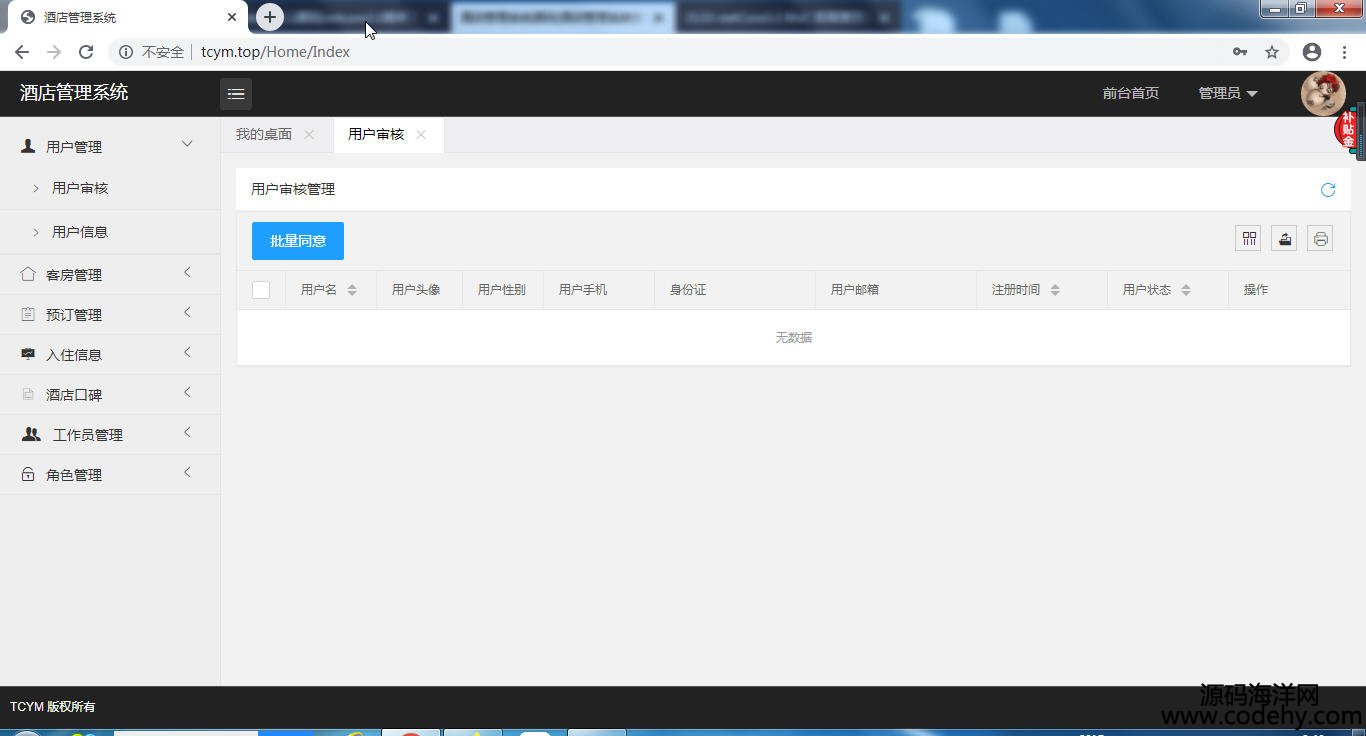1366x736 pixels.
Task: Sort by the 用户状态 column arrows
Action: 1186,290
